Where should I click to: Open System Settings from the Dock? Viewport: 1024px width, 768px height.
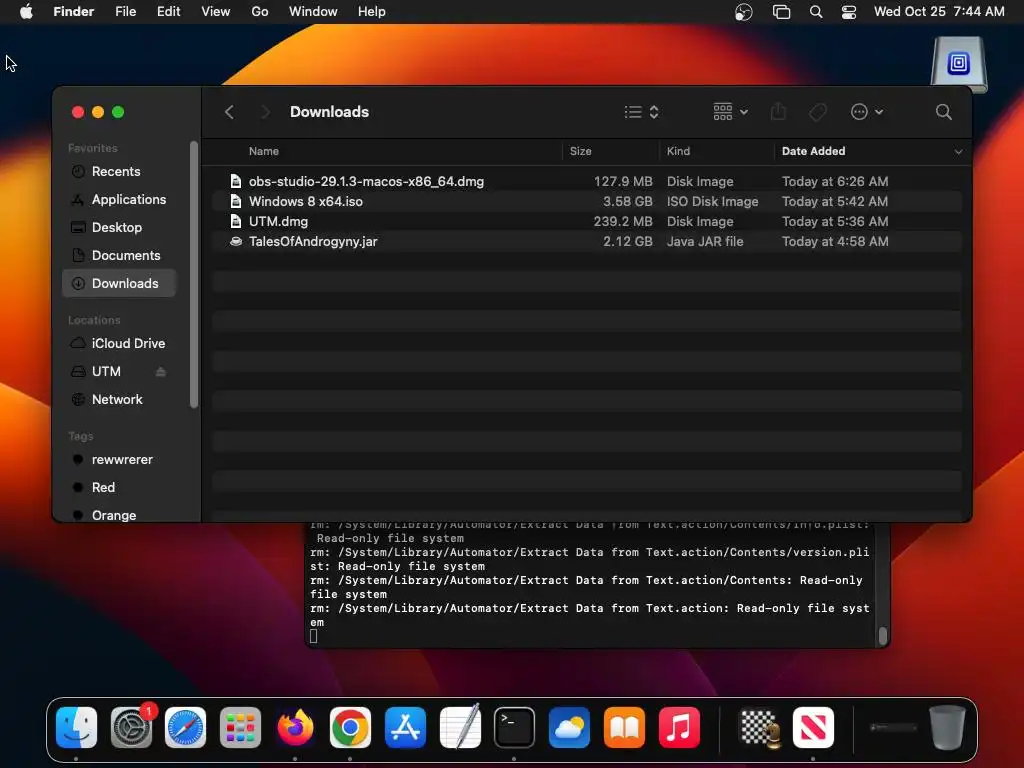(x=131, y=727)
